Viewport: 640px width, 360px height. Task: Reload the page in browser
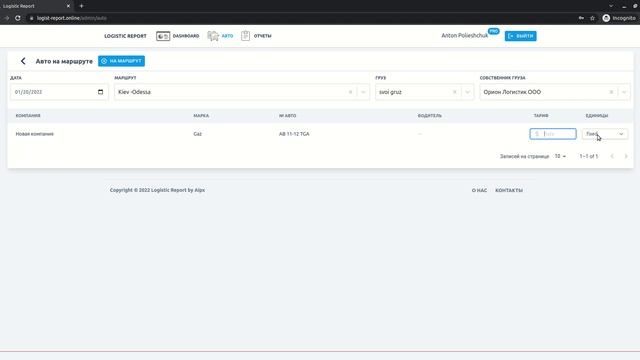18,18
